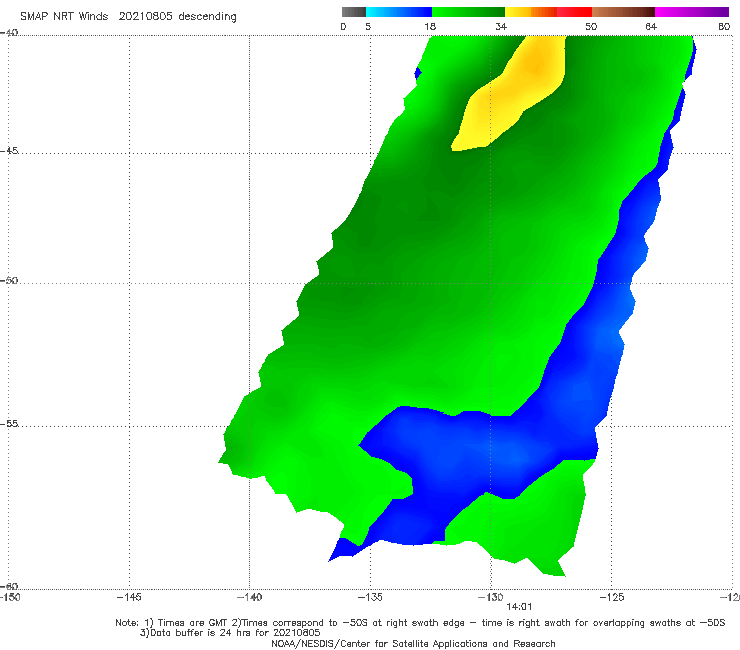740x650 pixels.
Task: Select the cyan-blue segment of the color bar
Action: pyautogui.click(x=399, y=12)
